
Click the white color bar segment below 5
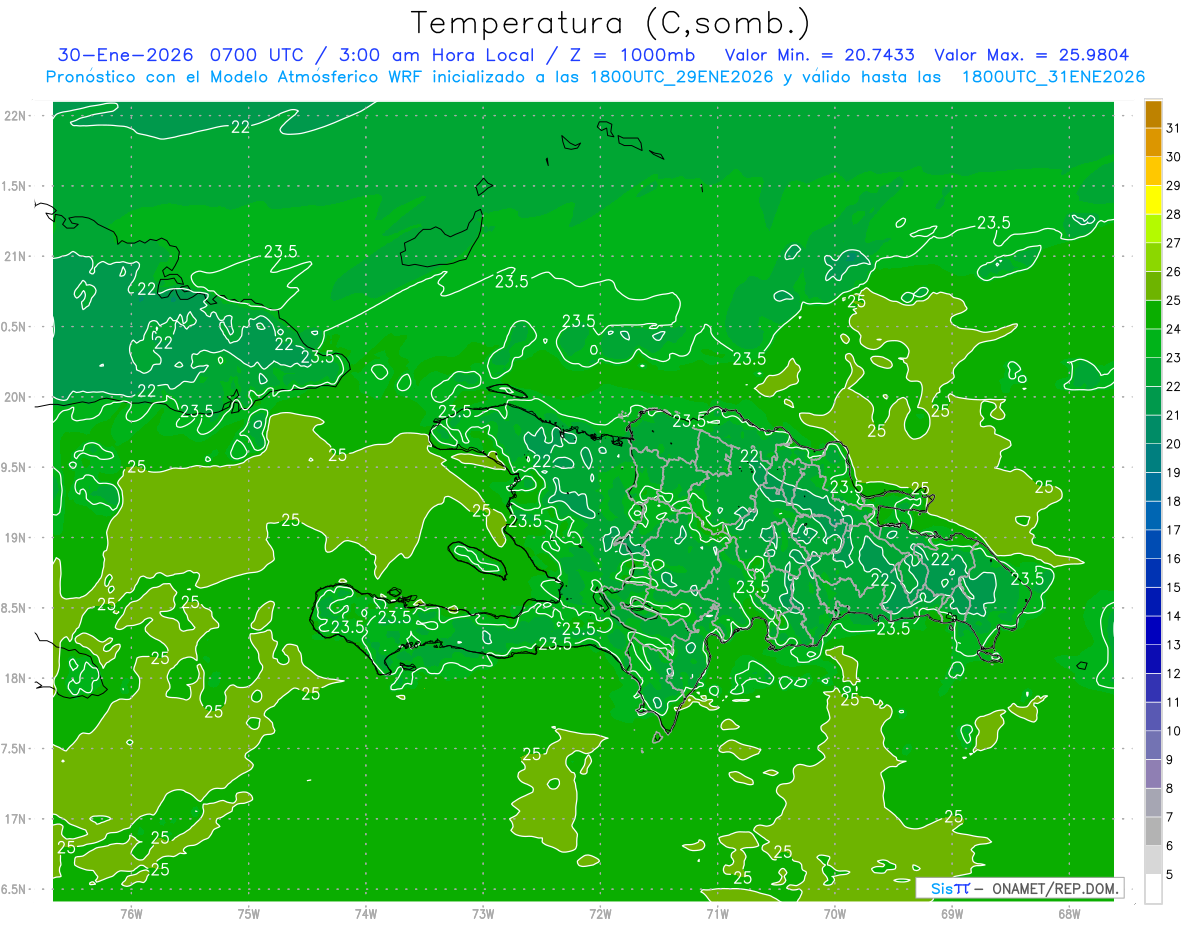tap(1153, 889)
